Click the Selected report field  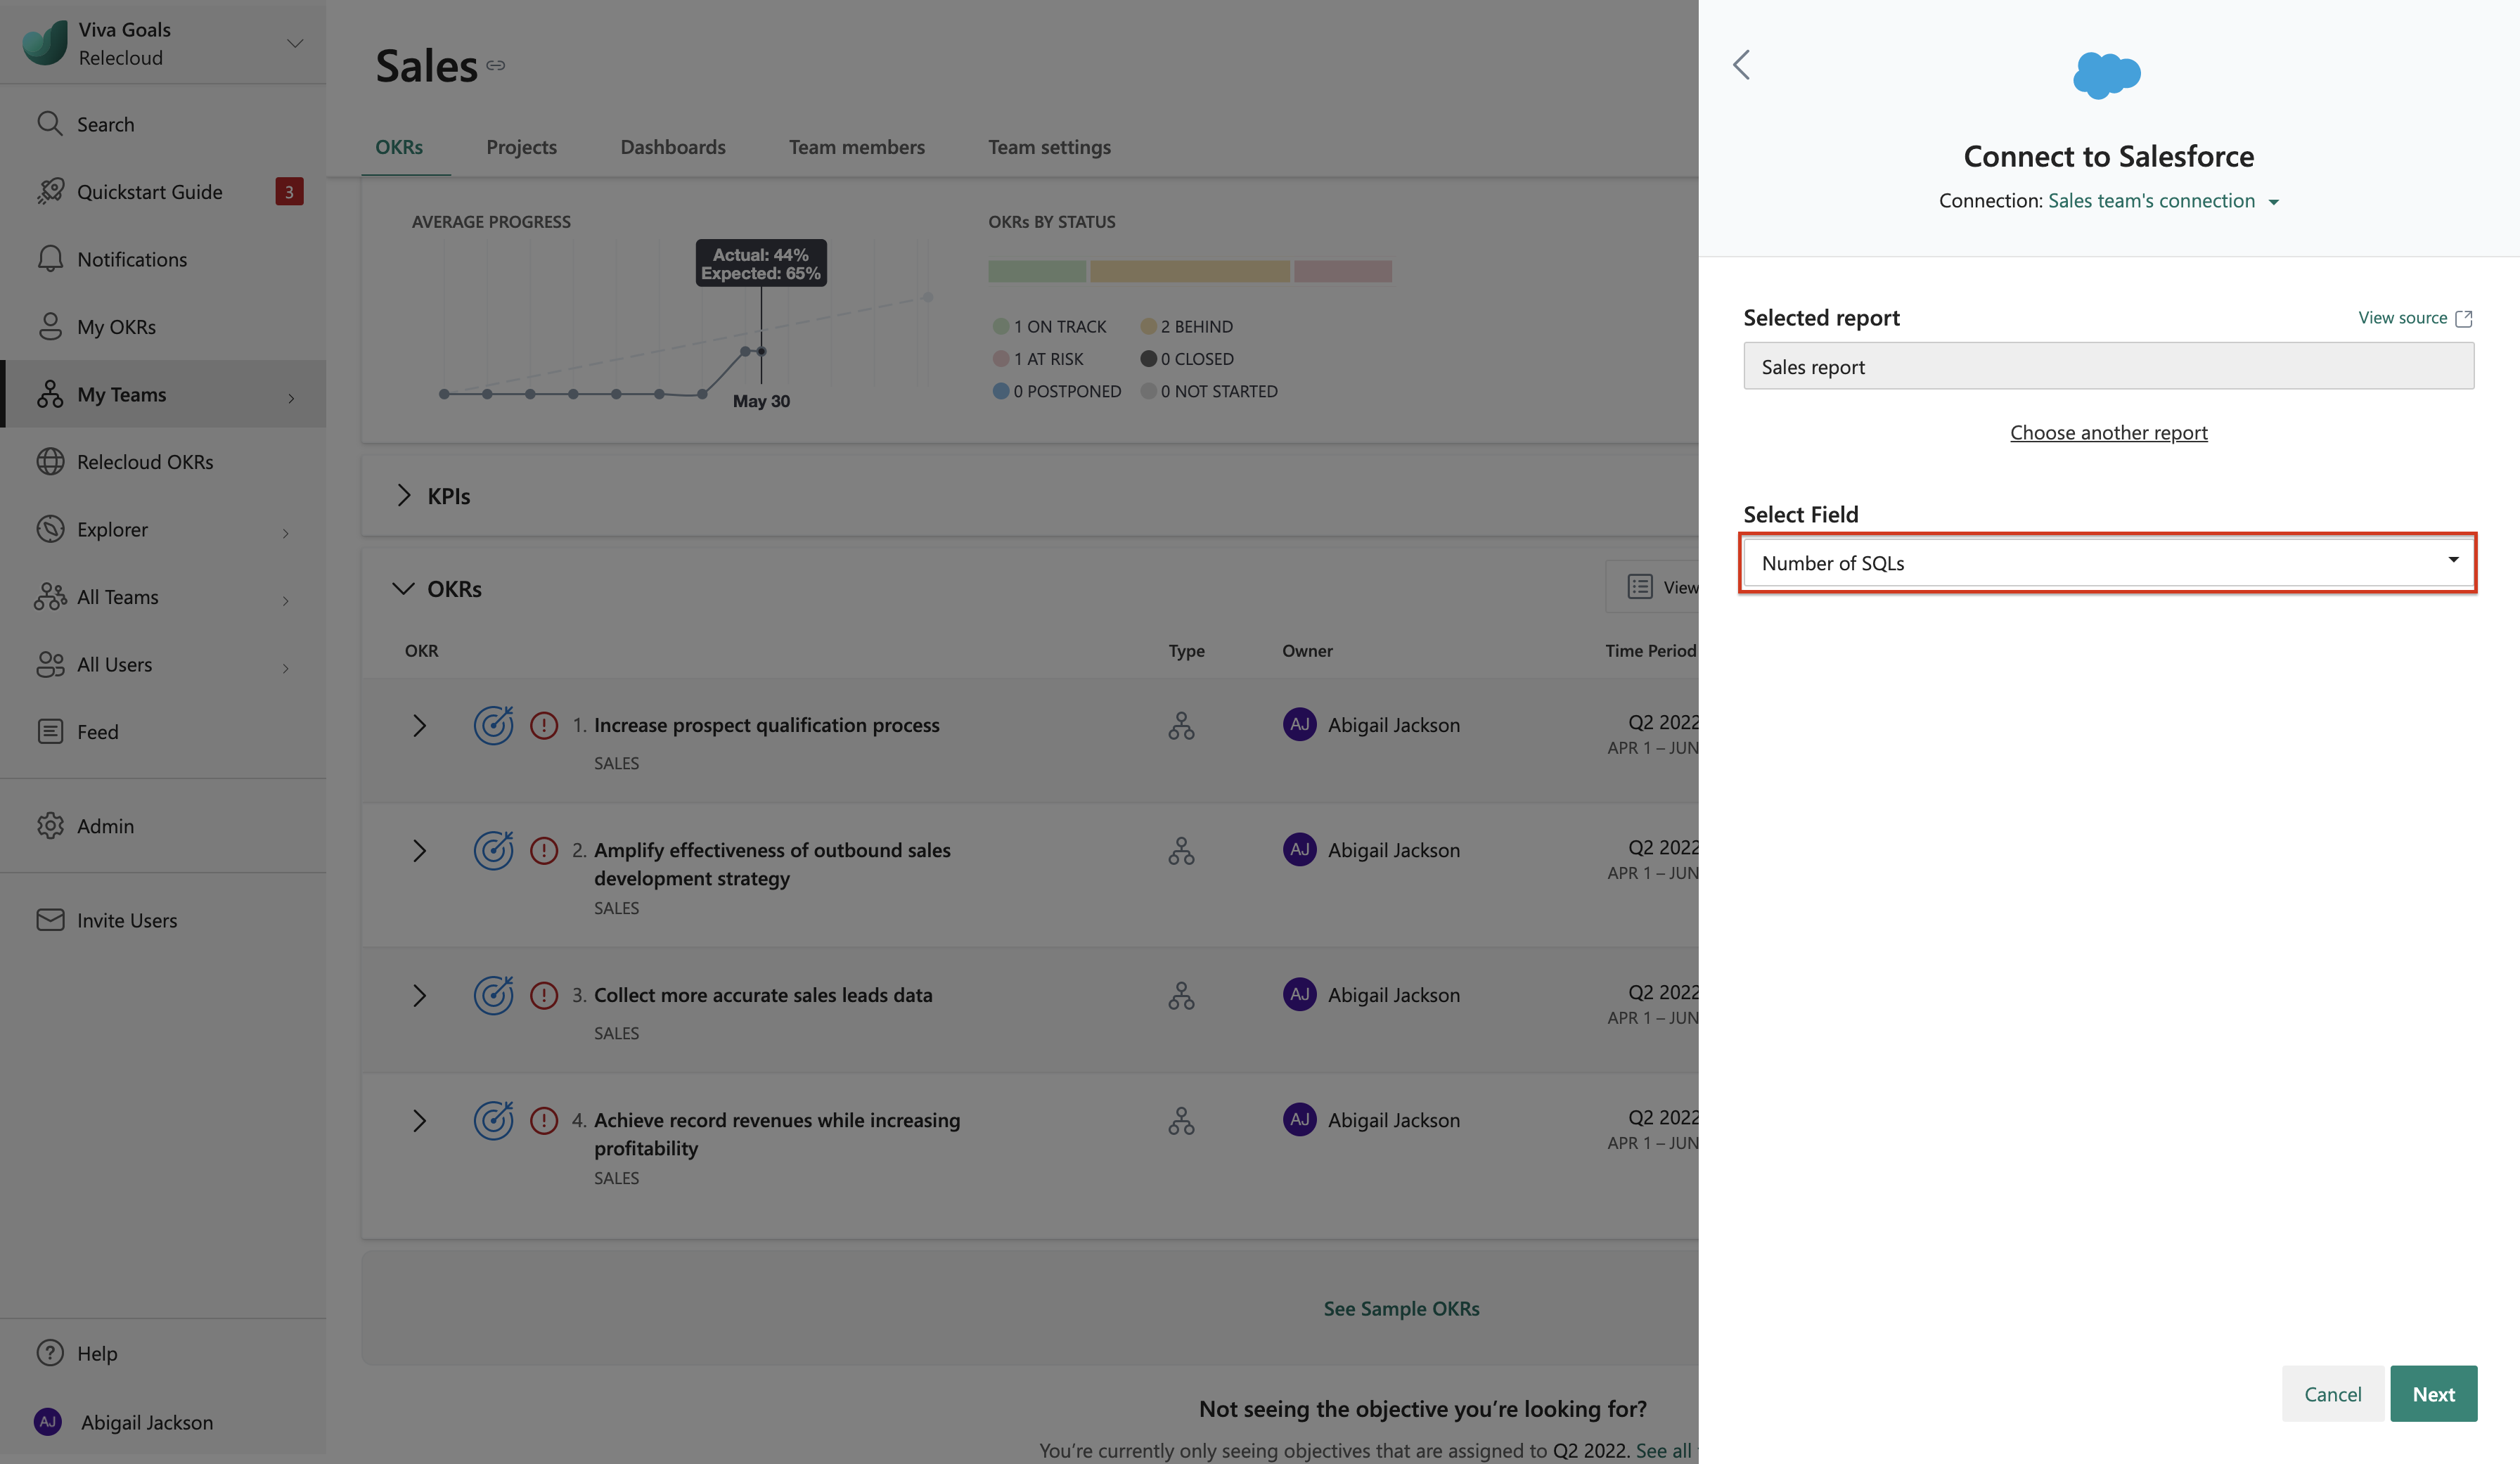2107,367
